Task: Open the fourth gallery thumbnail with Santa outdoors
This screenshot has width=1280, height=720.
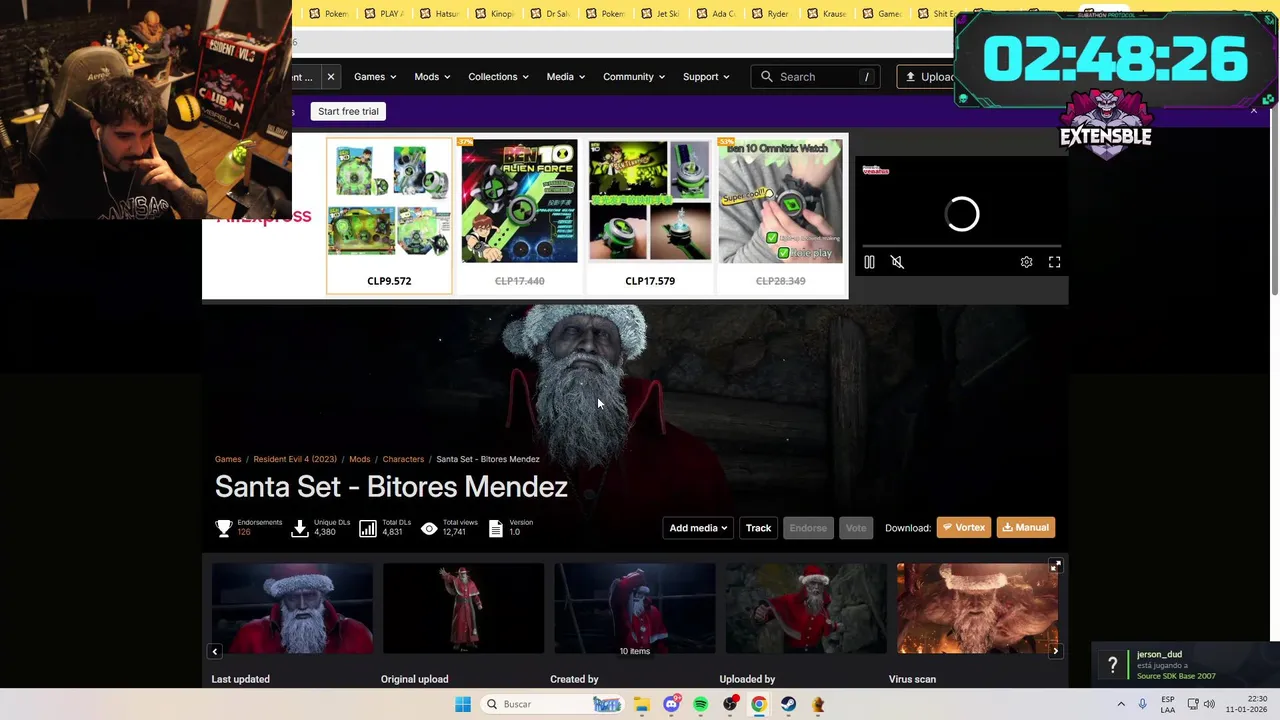Action: (x=806, y=608)
